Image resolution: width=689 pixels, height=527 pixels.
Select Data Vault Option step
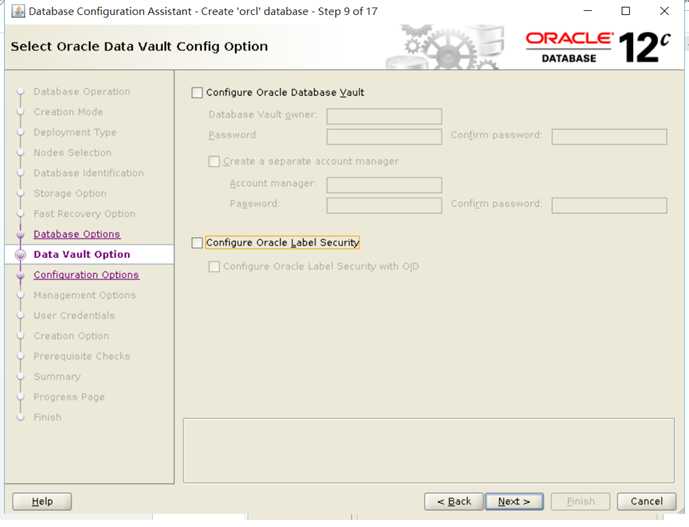[82, 254]
